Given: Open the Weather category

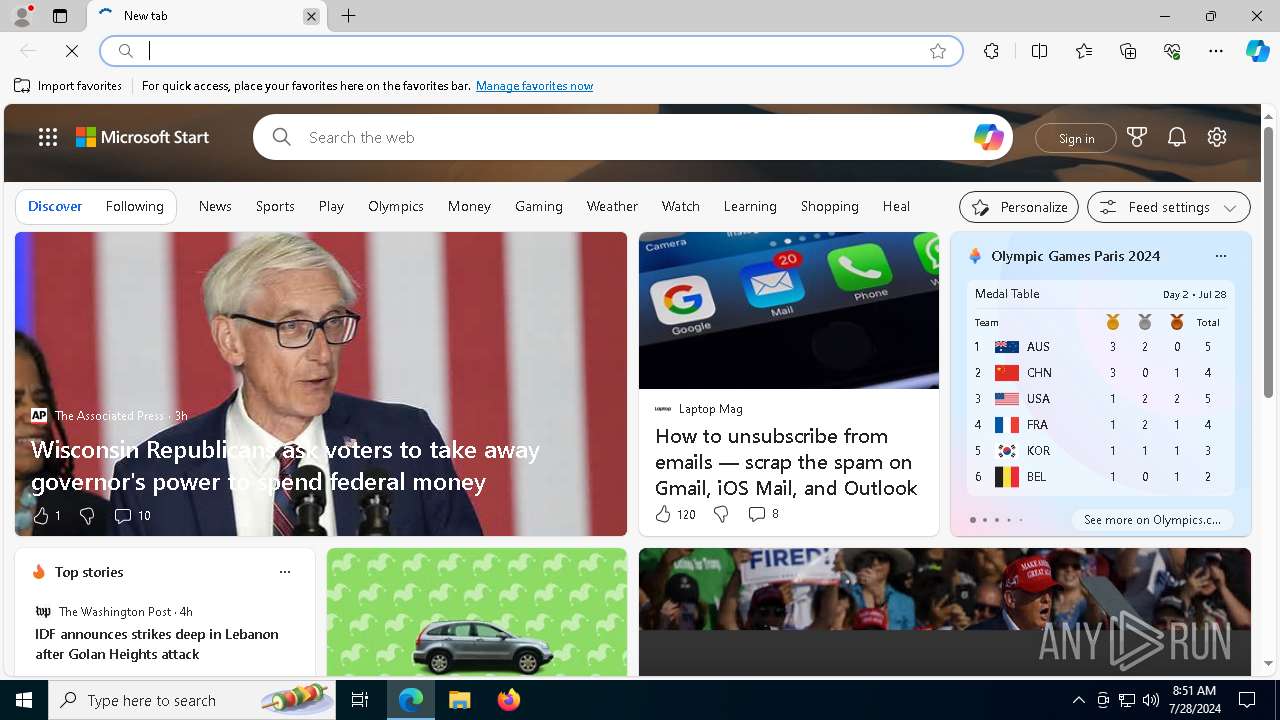Looking at the screenshot, I should coord(612,206).
